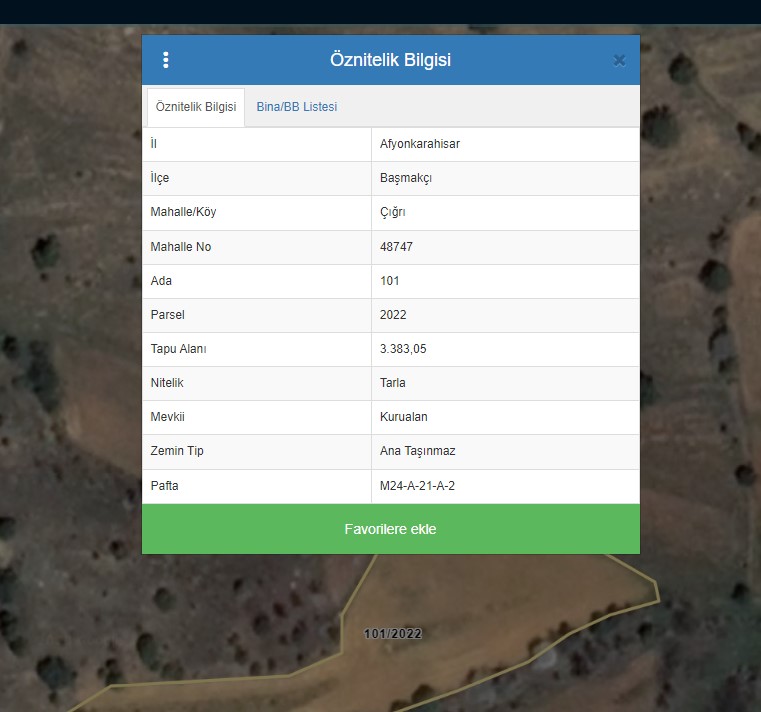
Task: Click the Mevkii value Kurualan
Action: point(404,417)
